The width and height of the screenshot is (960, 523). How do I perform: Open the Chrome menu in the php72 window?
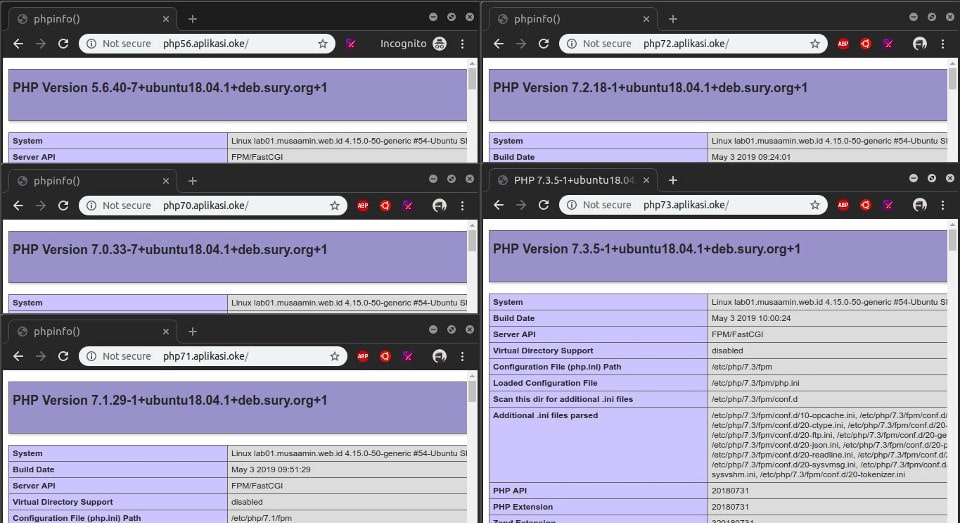point(943,43)
